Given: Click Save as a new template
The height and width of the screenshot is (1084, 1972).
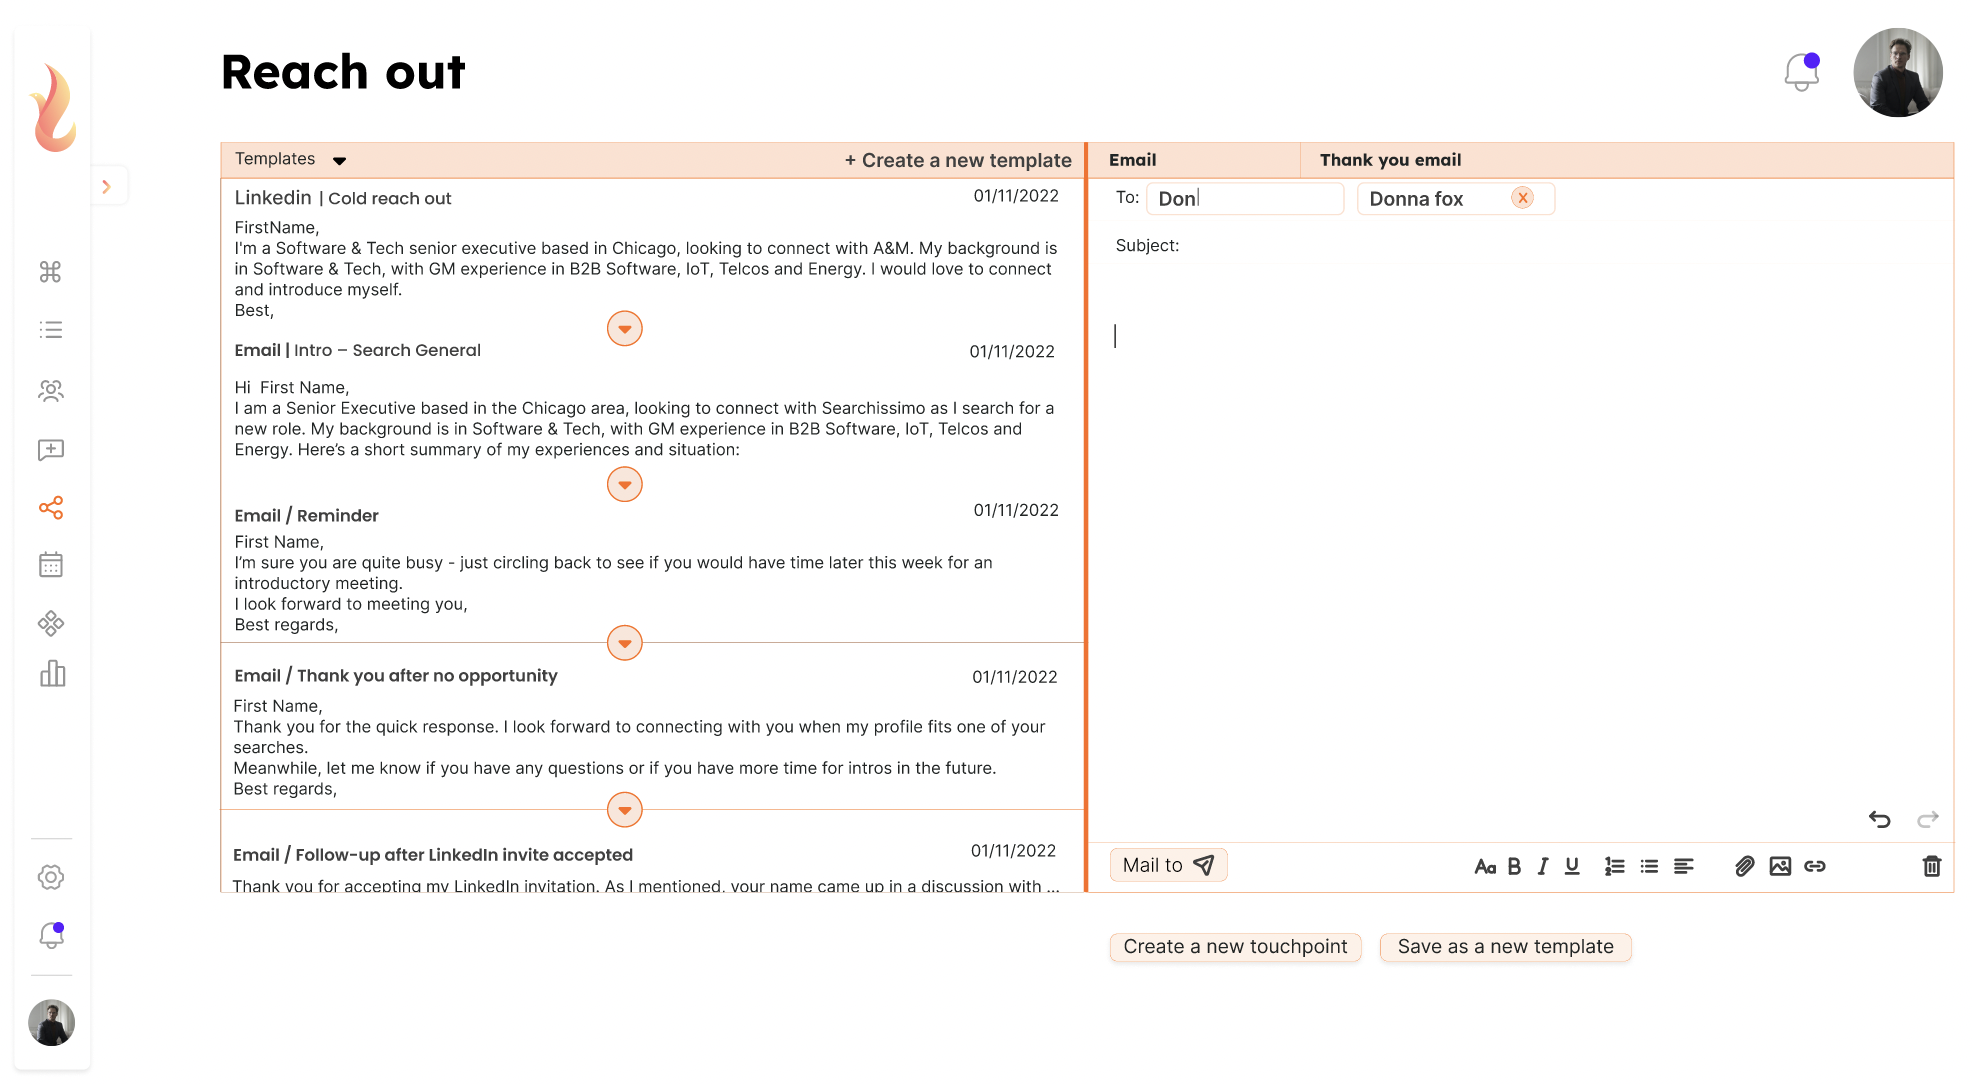Looking at the screenshot, I should tap(1505, 947).
